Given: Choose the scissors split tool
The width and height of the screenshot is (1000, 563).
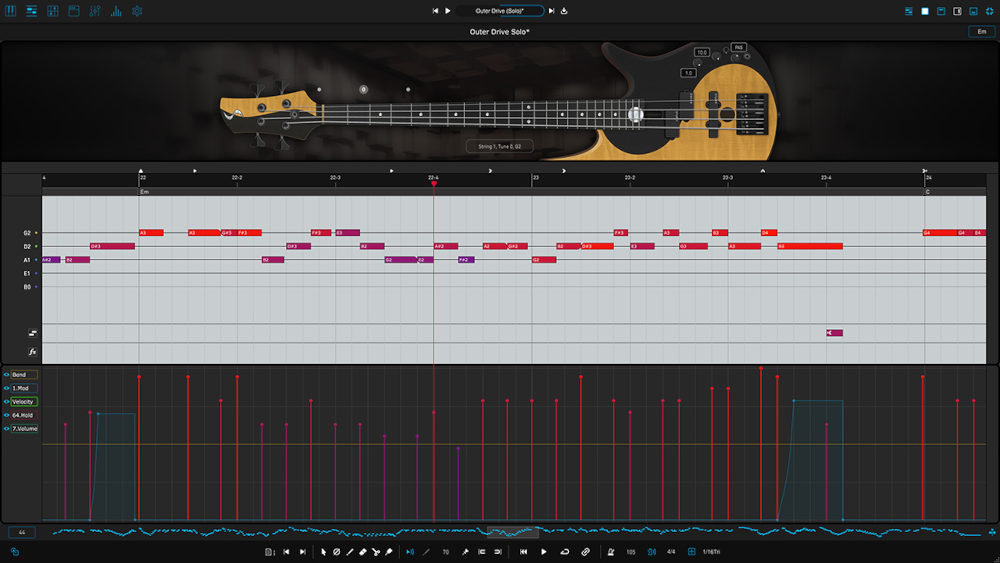Looking at the screenshot, I should [x=375, y=552].
